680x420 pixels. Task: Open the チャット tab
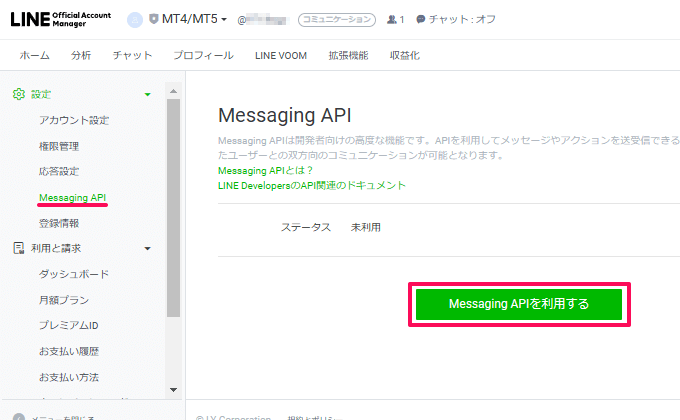point(132,56)
